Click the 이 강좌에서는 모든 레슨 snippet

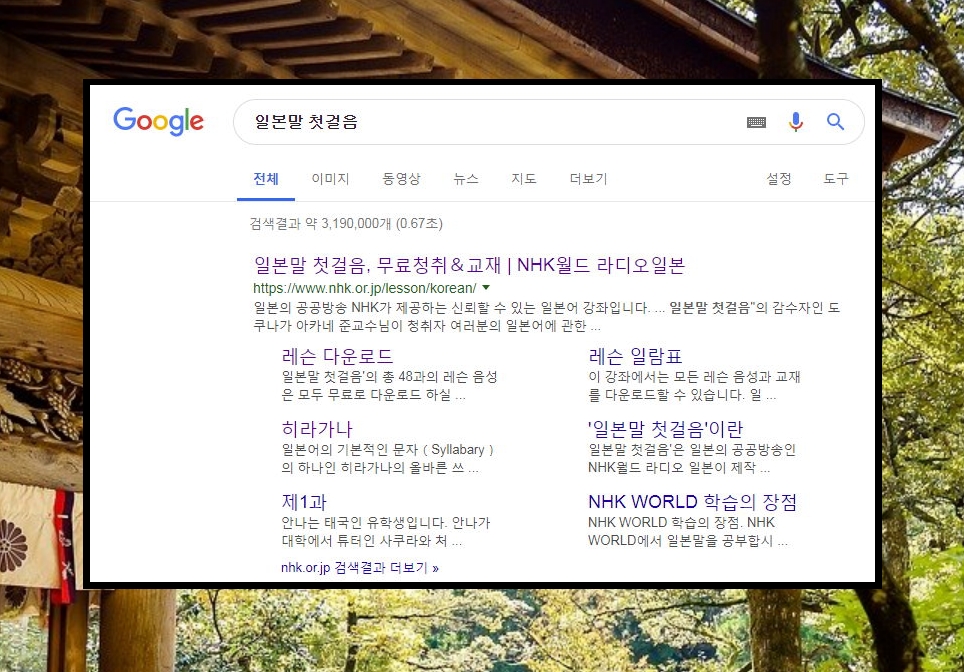click(694, 385)
